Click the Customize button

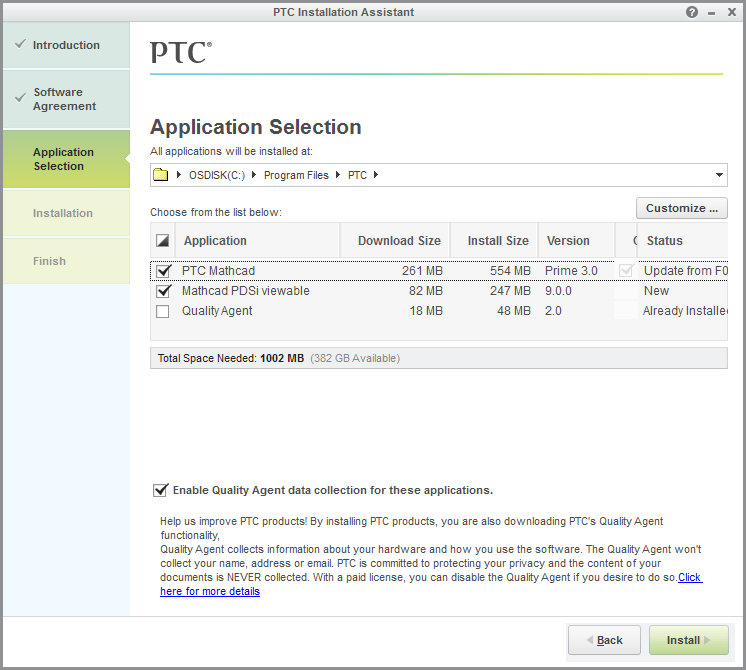point(682,208)
